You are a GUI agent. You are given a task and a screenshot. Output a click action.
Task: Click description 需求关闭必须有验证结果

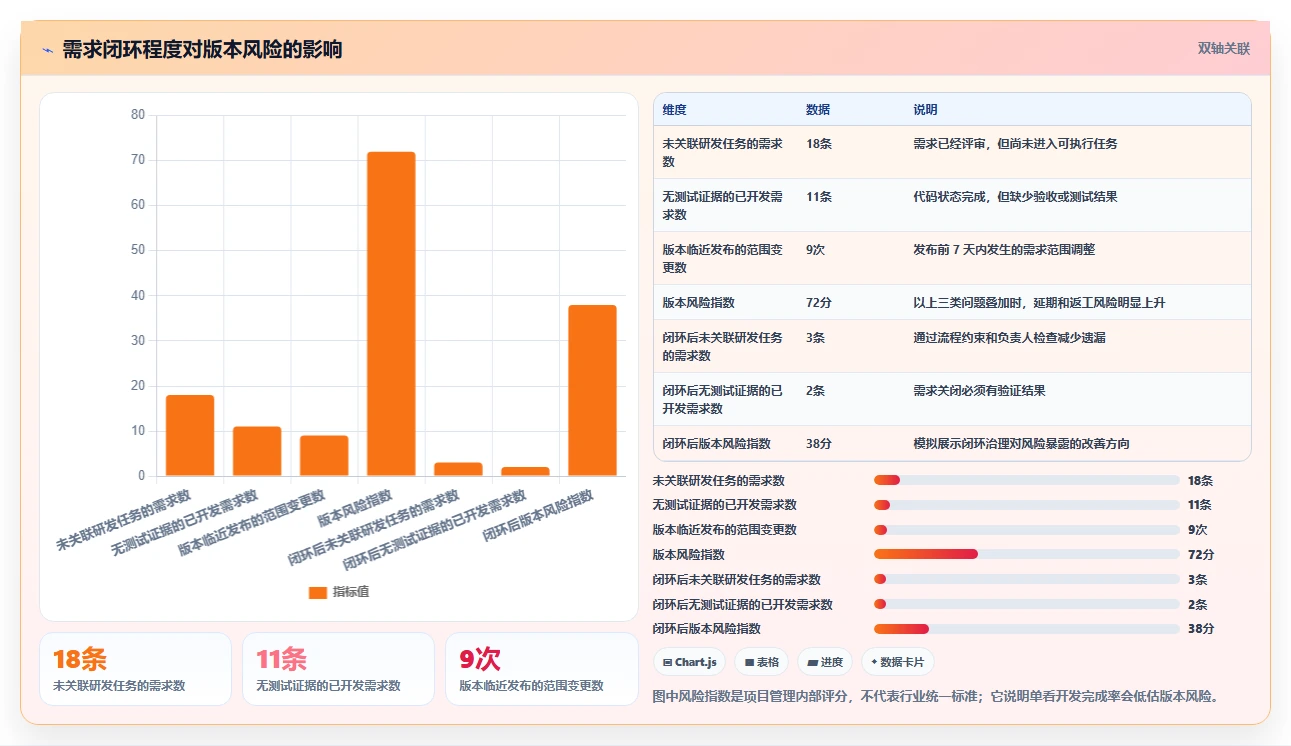[979, 391]
